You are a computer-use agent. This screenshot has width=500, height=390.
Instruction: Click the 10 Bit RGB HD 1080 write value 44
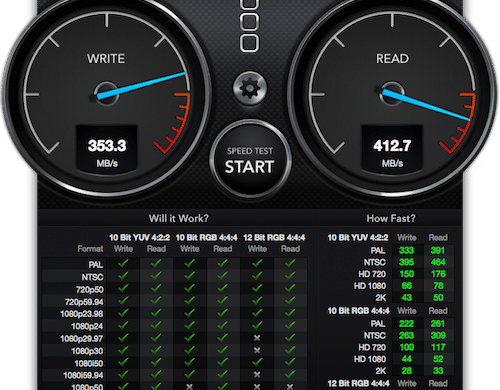[x=407, y=359]
